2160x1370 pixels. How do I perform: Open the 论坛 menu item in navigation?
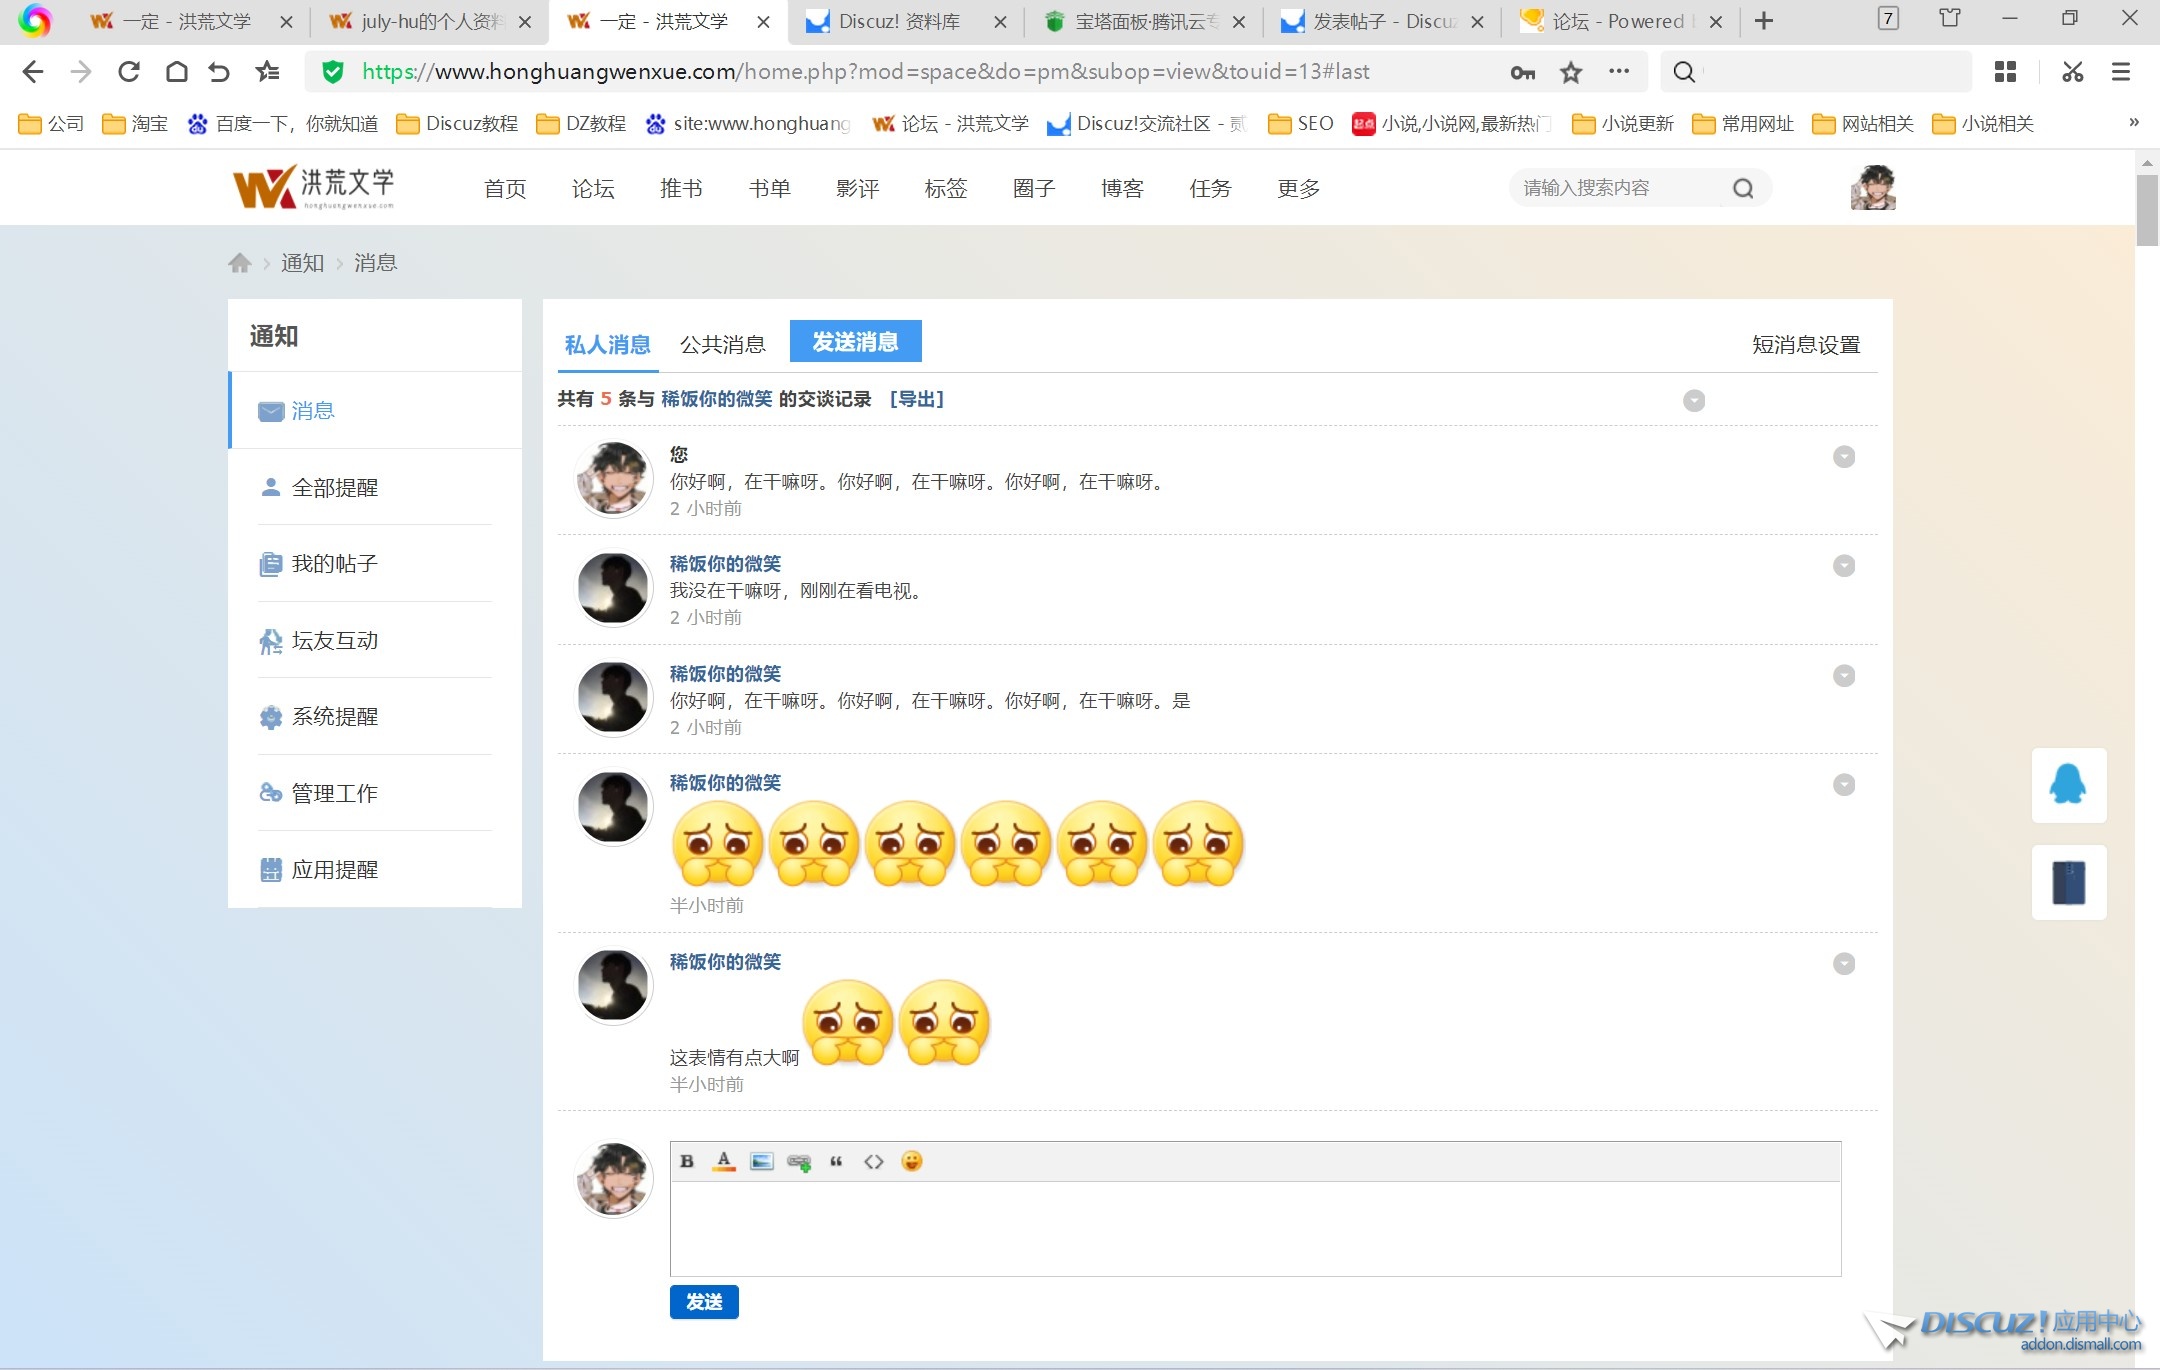pyautogui.click(x=592, y=188)
